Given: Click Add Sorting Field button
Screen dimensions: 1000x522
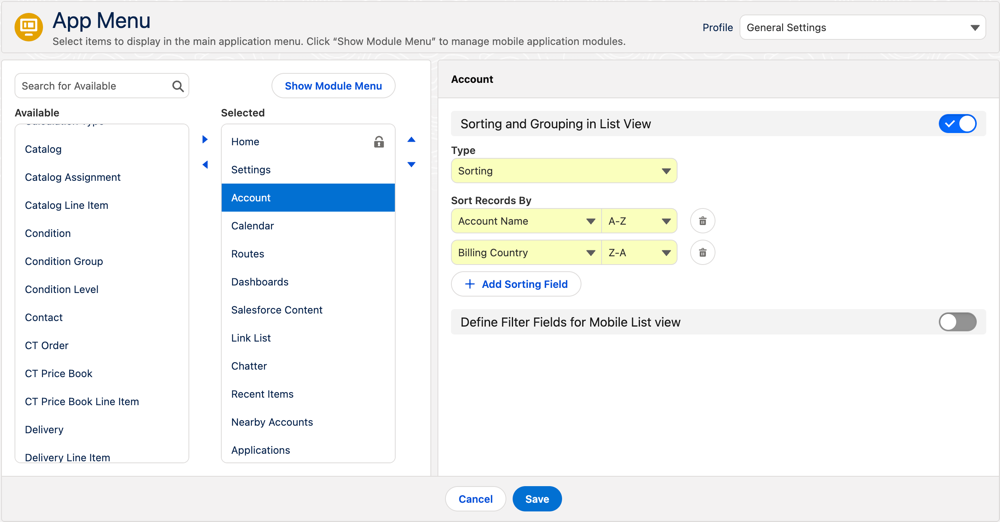Looking at the screenshot, I should (x=516, y=284).
